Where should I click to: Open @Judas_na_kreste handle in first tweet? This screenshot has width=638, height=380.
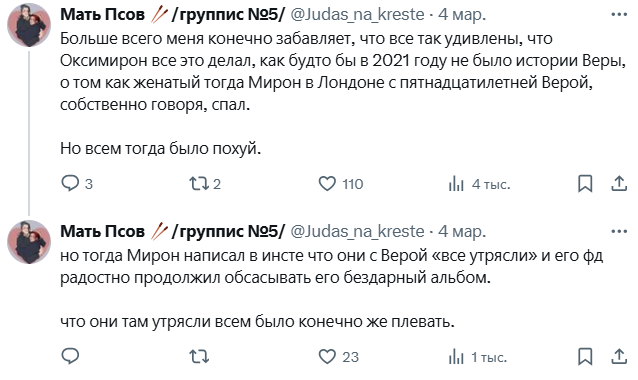[358, 15]
